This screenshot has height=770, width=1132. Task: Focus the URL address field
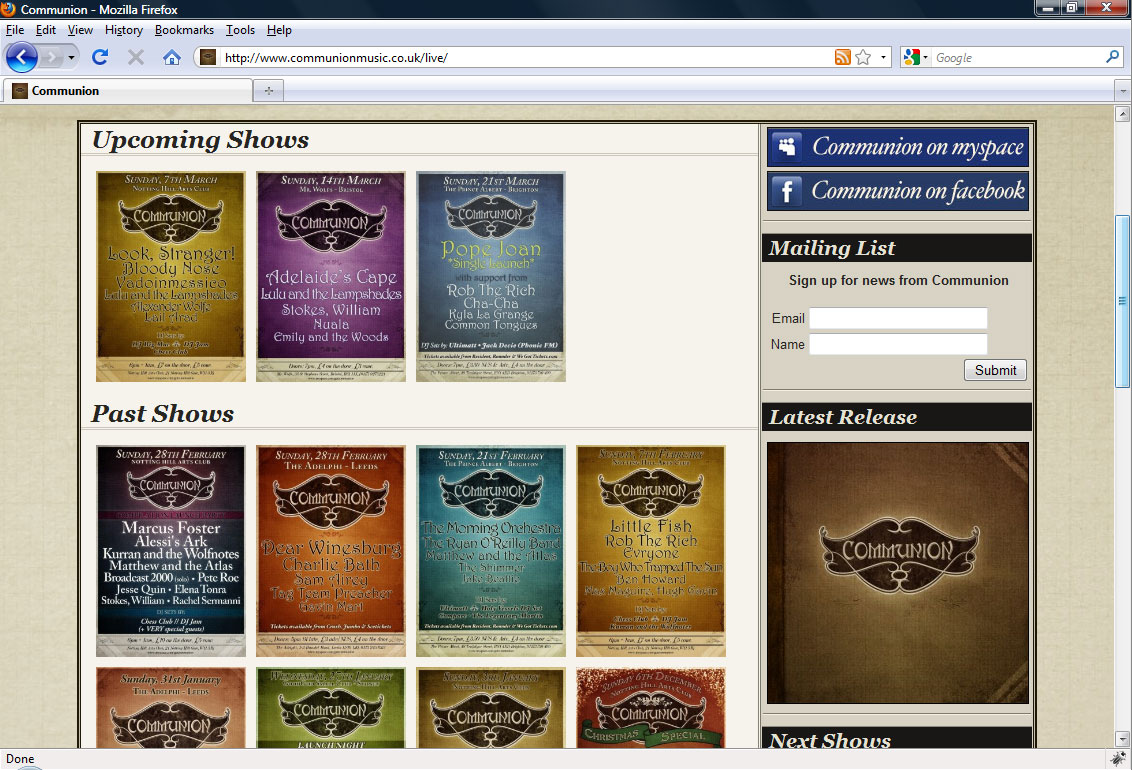pos(525,58)
